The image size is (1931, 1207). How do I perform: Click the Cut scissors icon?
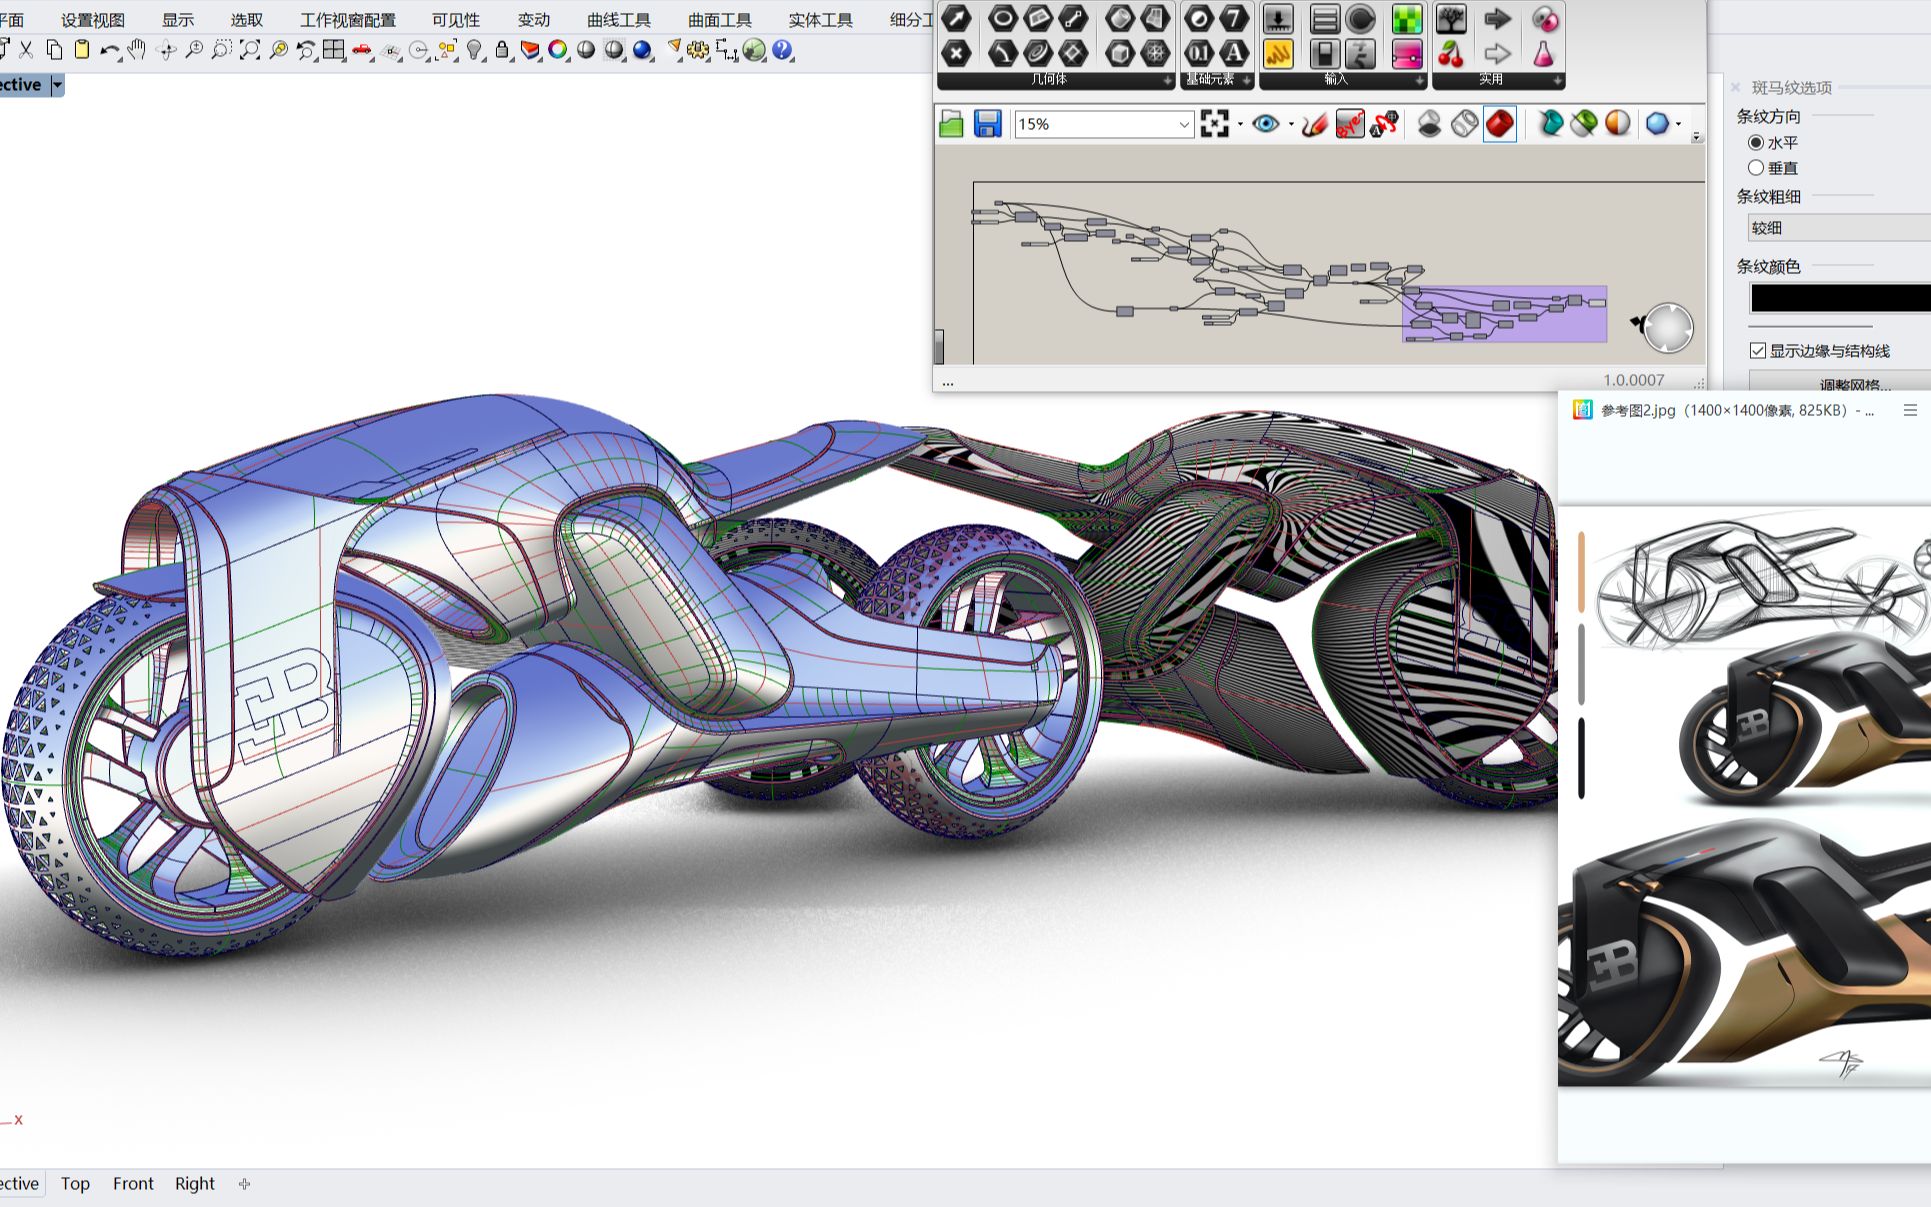[27, 50]
